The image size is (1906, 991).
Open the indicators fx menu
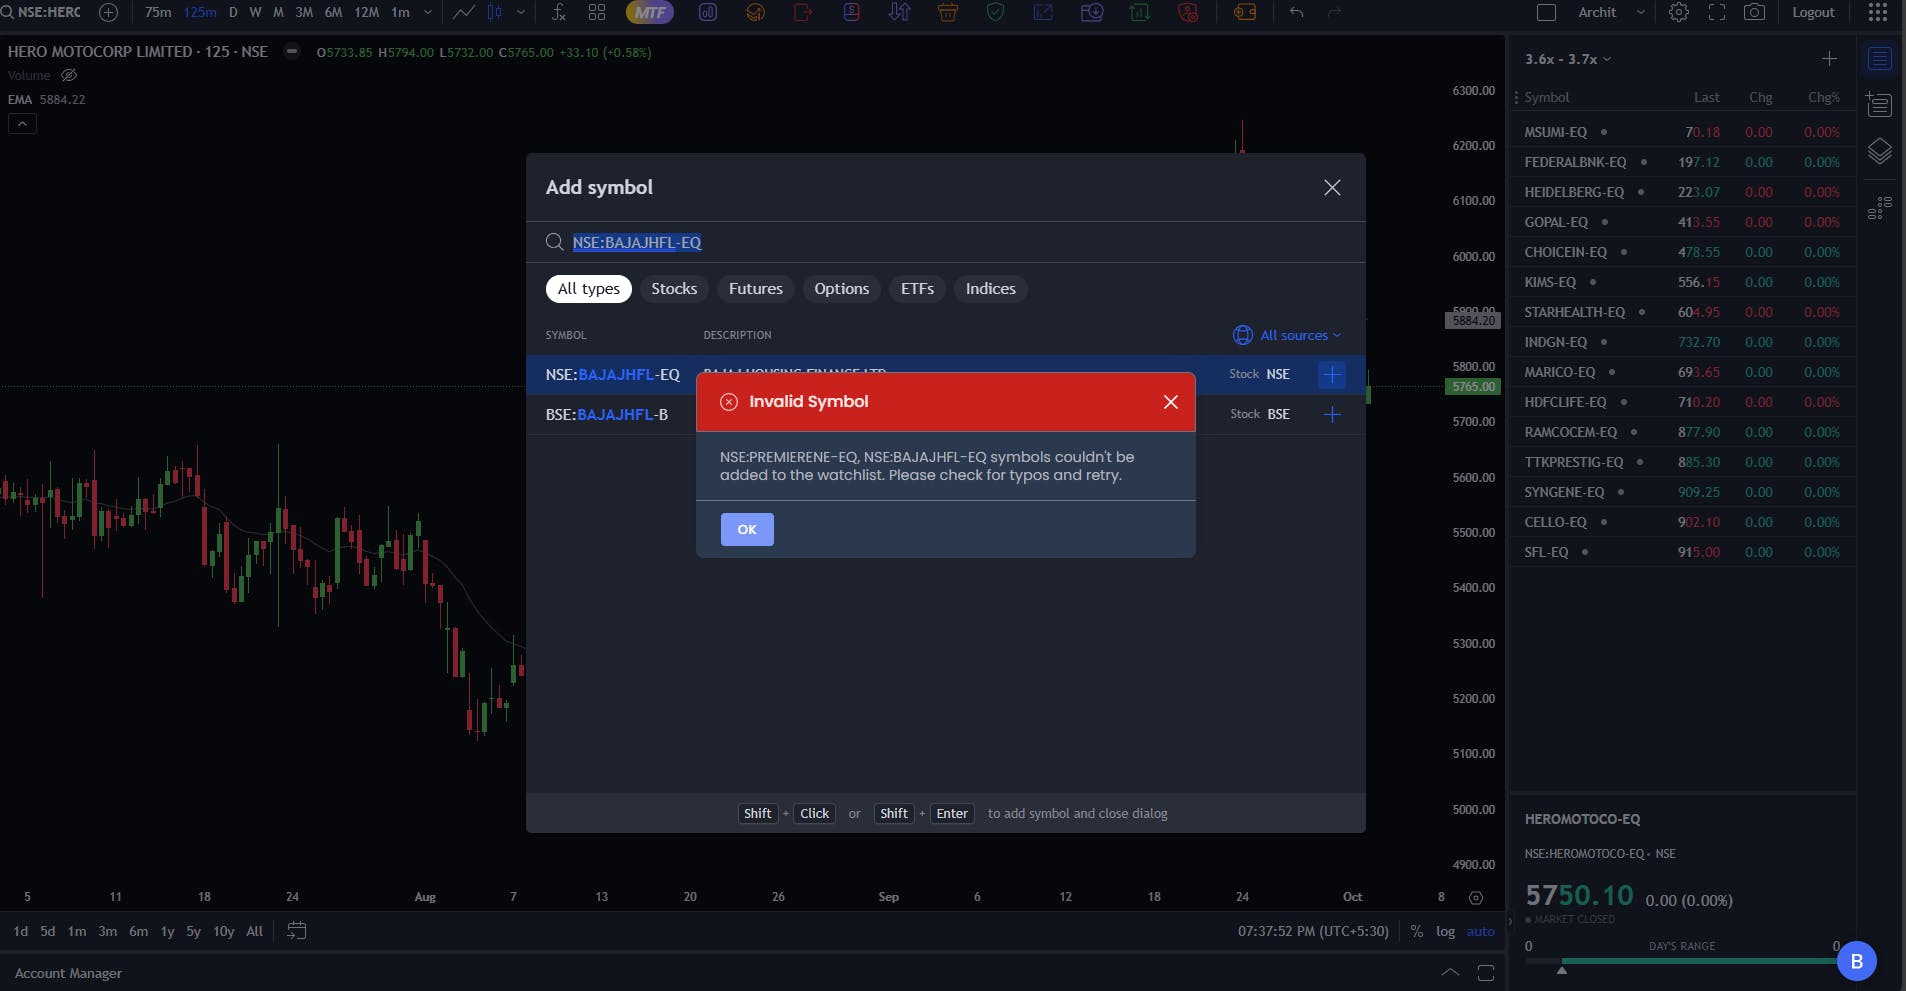point(558,13)
